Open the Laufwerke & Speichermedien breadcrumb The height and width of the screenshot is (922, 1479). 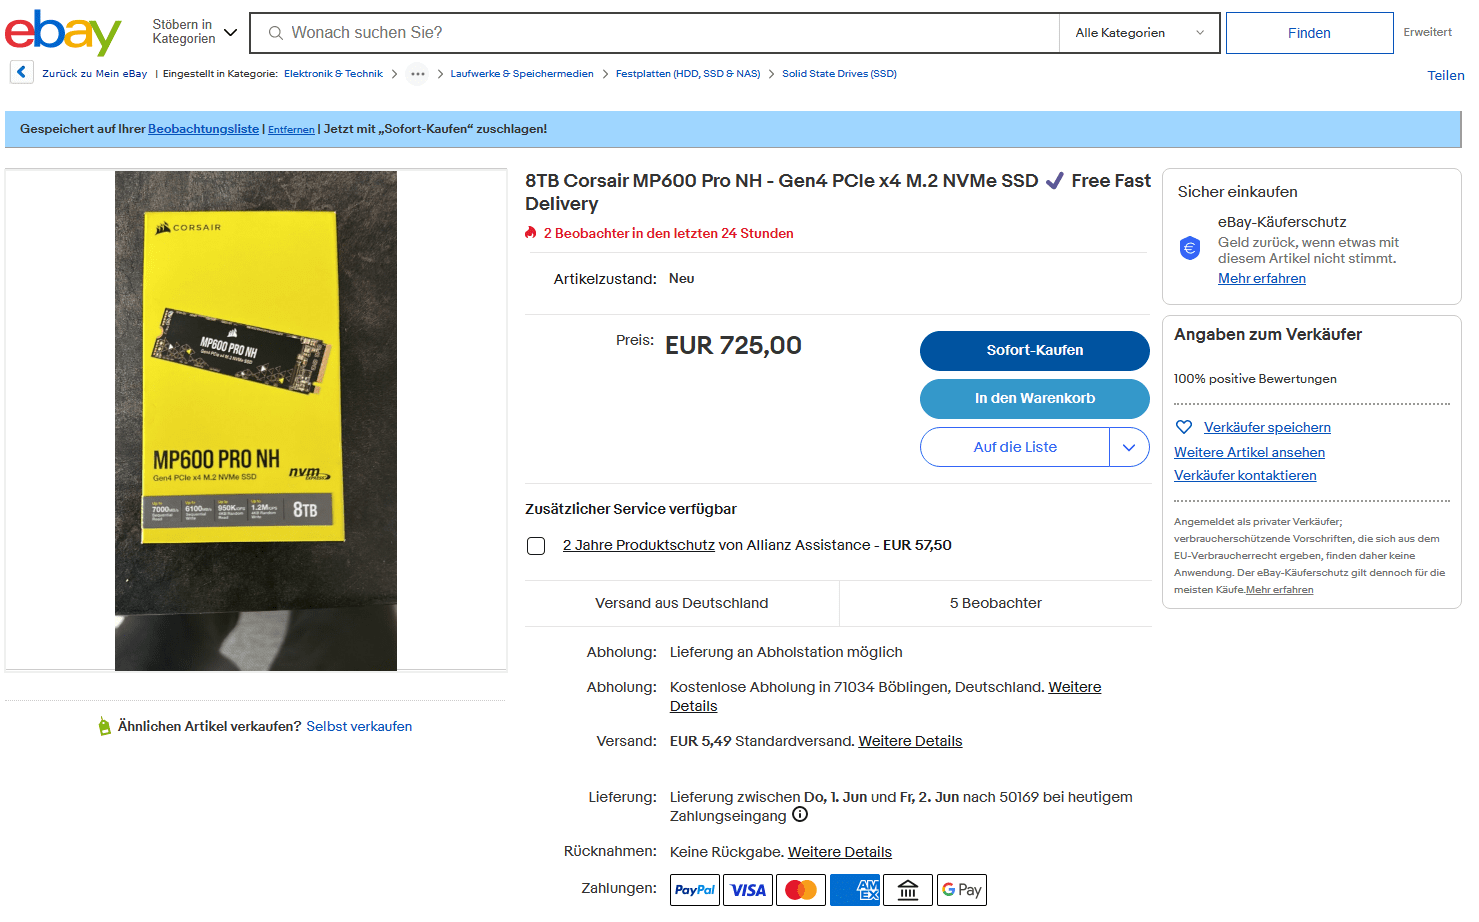(x=522, y=74)
